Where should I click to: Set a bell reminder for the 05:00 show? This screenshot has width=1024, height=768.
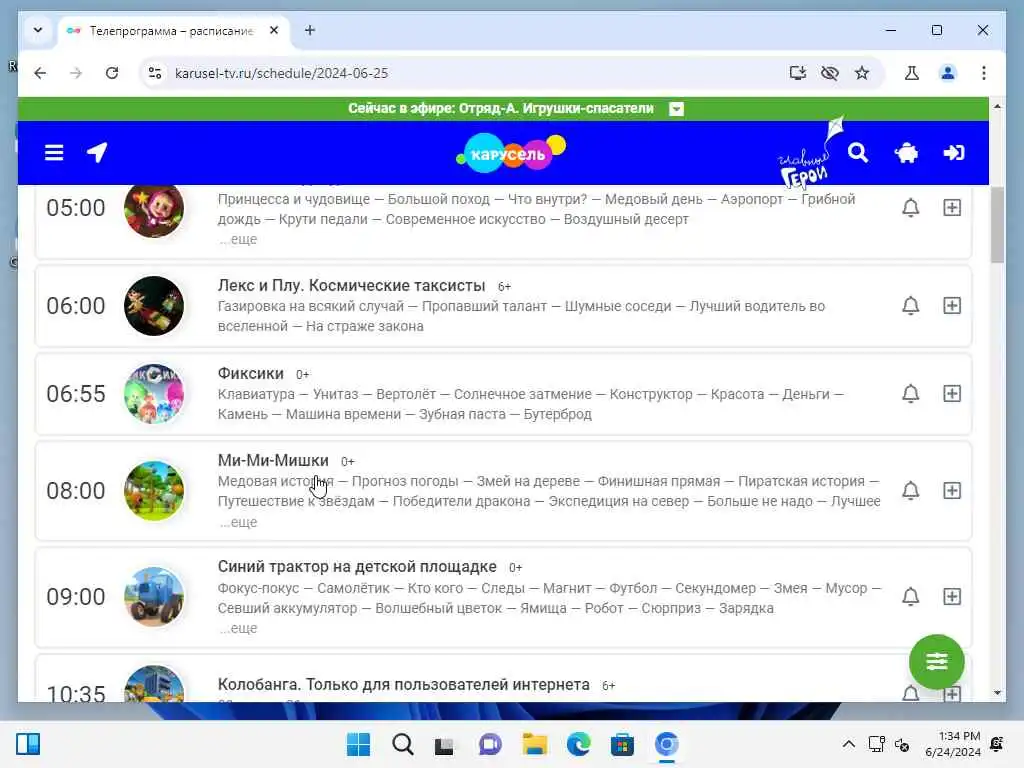[910, 208]
